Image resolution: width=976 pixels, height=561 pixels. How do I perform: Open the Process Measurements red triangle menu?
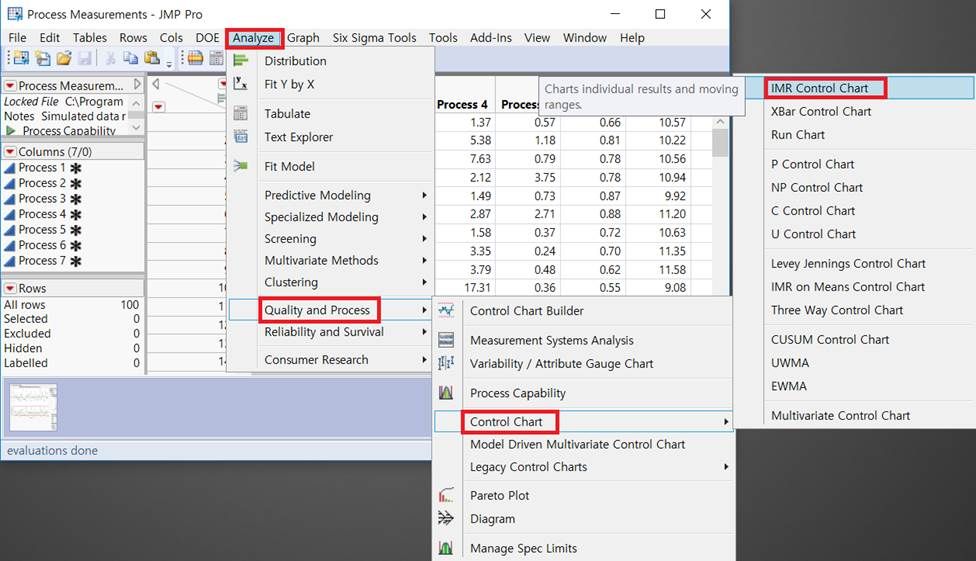coord(10,85)
